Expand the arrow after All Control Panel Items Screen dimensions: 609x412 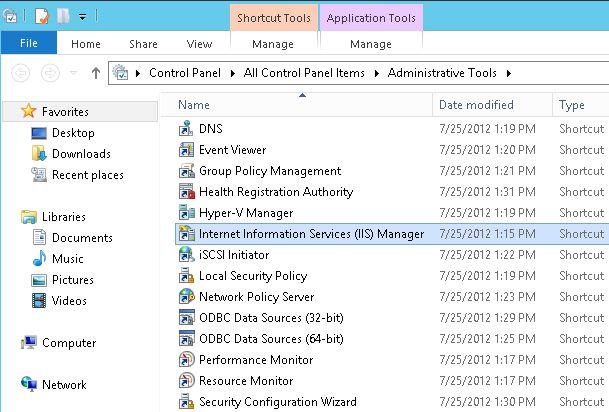coord(376,73)
